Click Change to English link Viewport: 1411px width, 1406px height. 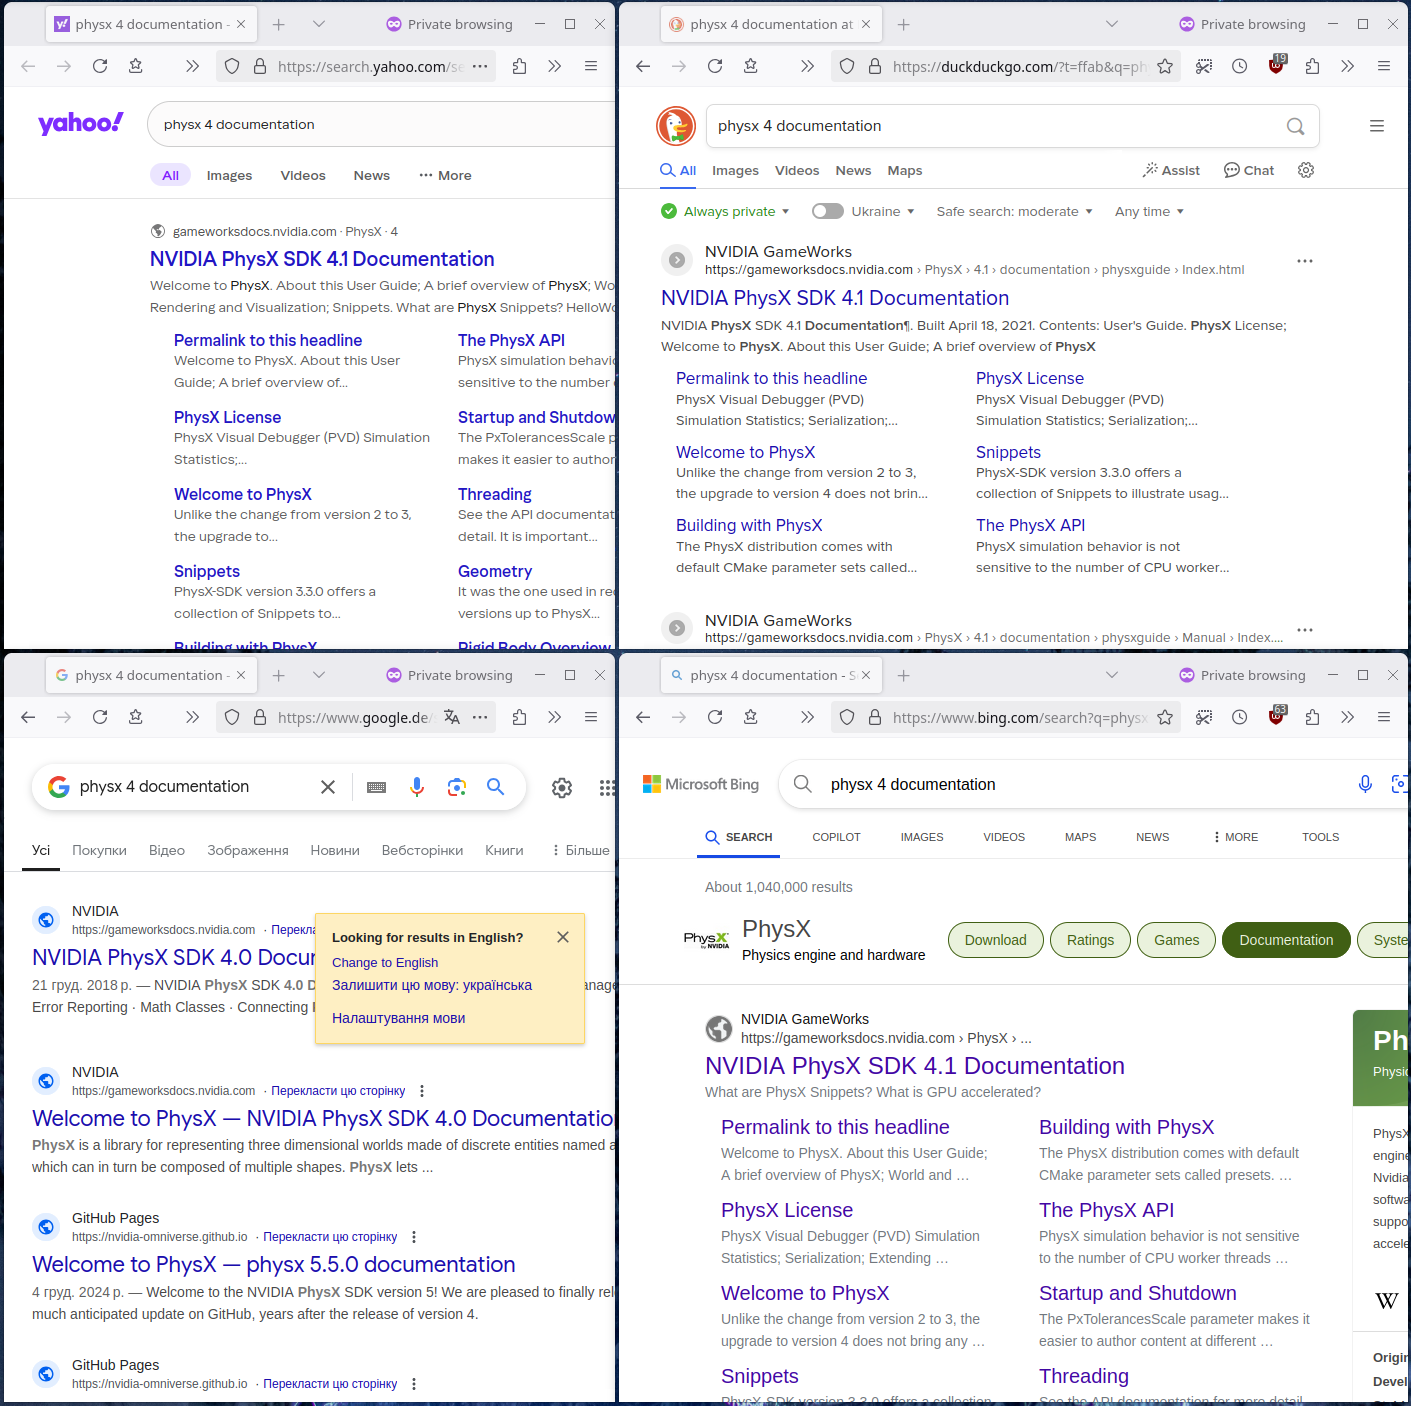(385, 962)
